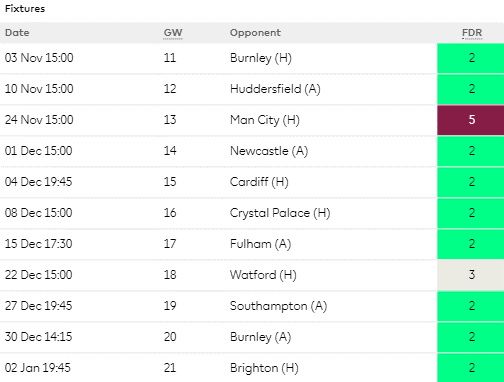Select the Cardiff (H) opponent

(259, 182)
